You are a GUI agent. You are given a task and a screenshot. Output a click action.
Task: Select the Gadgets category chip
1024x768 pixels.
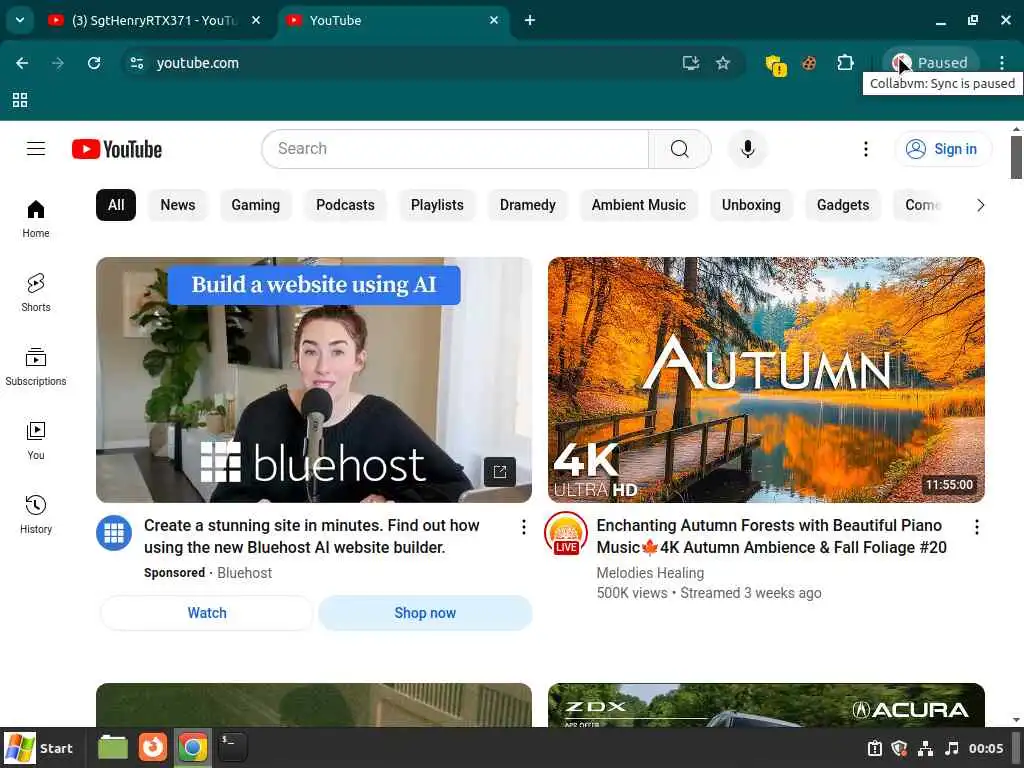[x=843, y=205]
